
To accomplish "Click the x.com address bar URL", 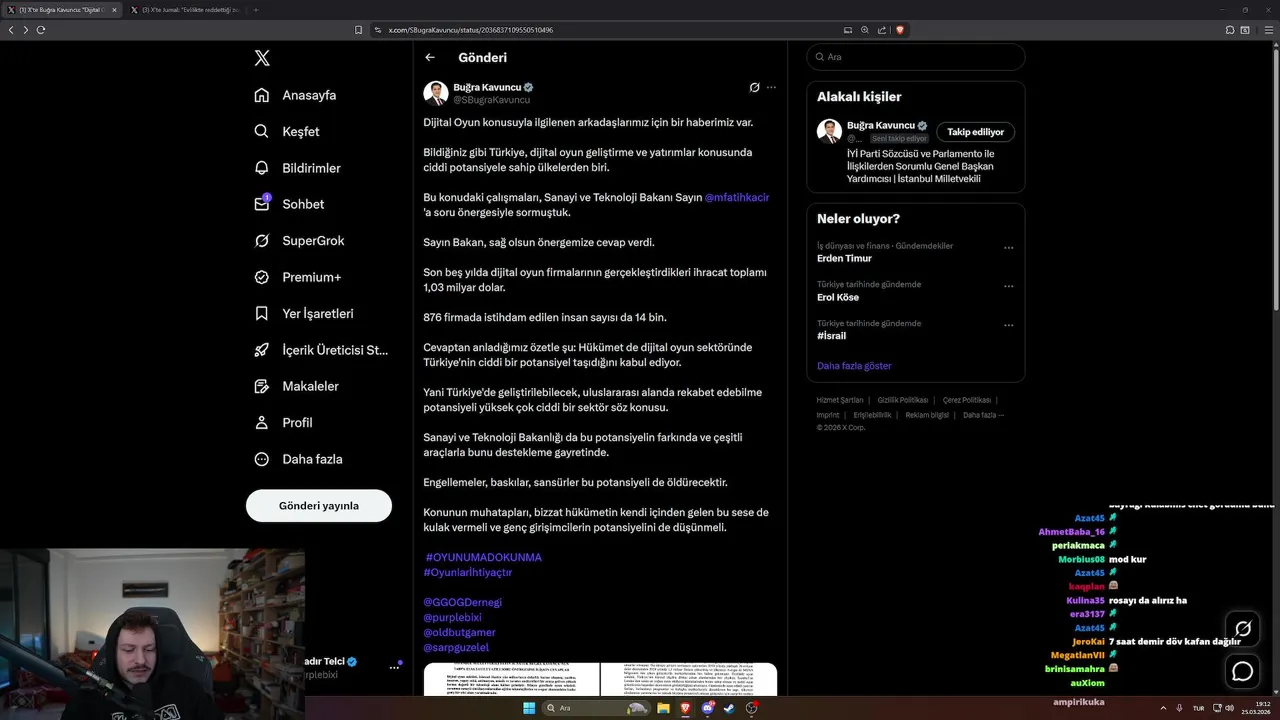I will pyautogui.click(x=470, y=30).
